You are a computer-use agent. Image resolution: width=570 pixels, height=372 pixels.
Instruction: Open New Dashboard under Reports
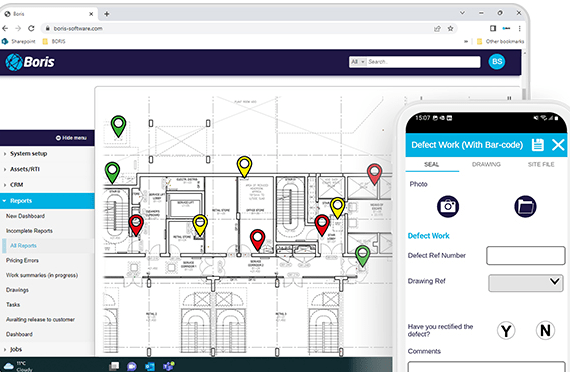pos(25,216)
